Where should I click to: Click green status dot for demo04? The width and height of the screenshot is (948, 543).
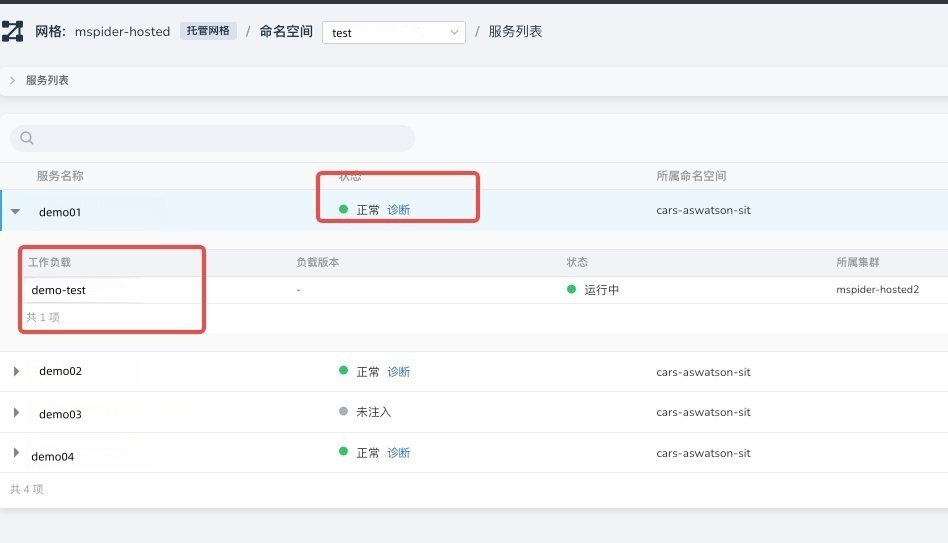(343, 453)
